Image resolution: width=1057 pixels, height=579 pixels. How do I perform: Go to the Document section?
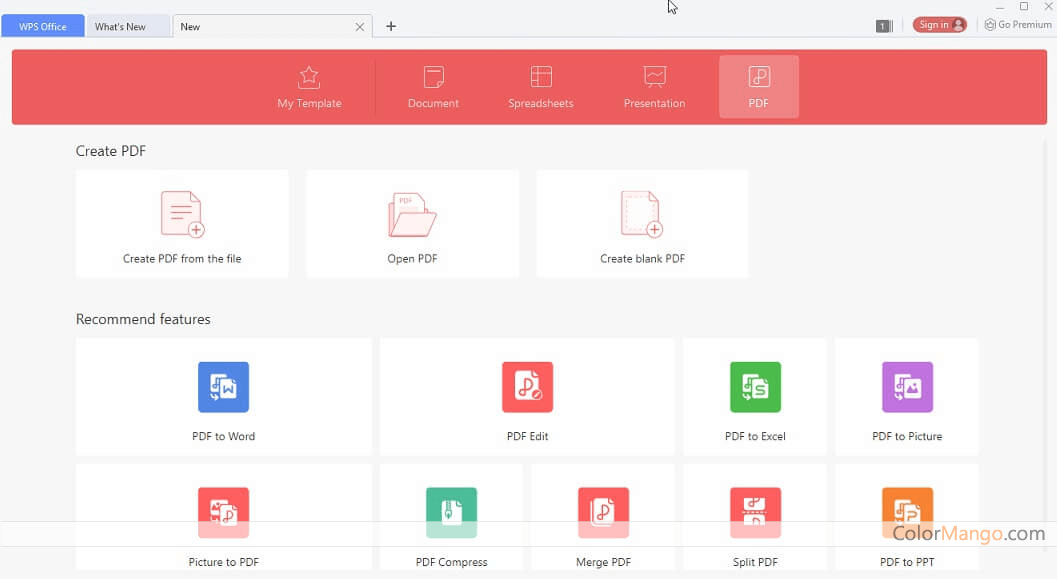tap(433, 88)
